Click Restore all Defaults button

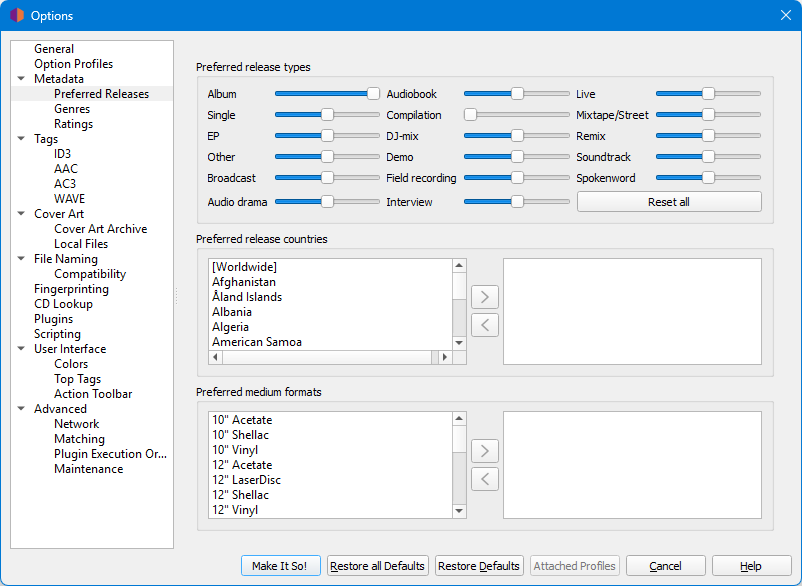(378, 566)
